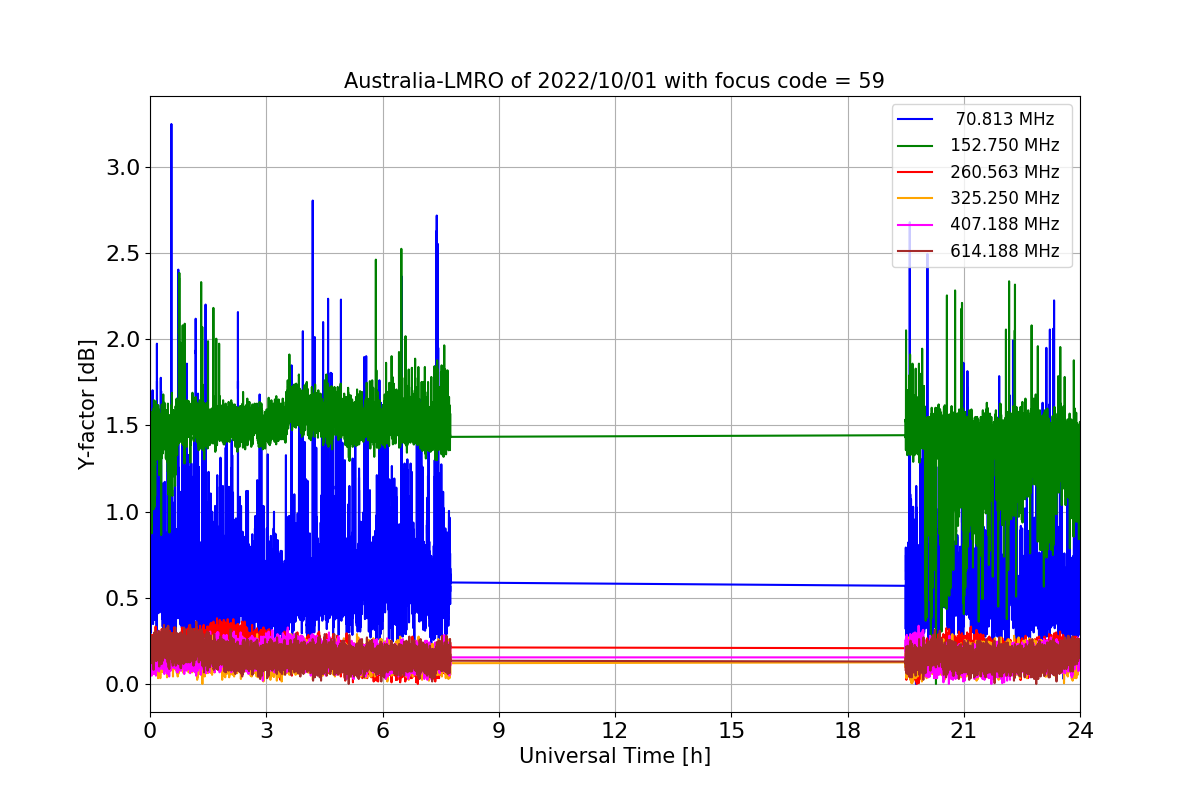Click the y-axis tick label '0.5'
The width and height of the screenshot is (1200, 800).
click(x=122, y=599)
